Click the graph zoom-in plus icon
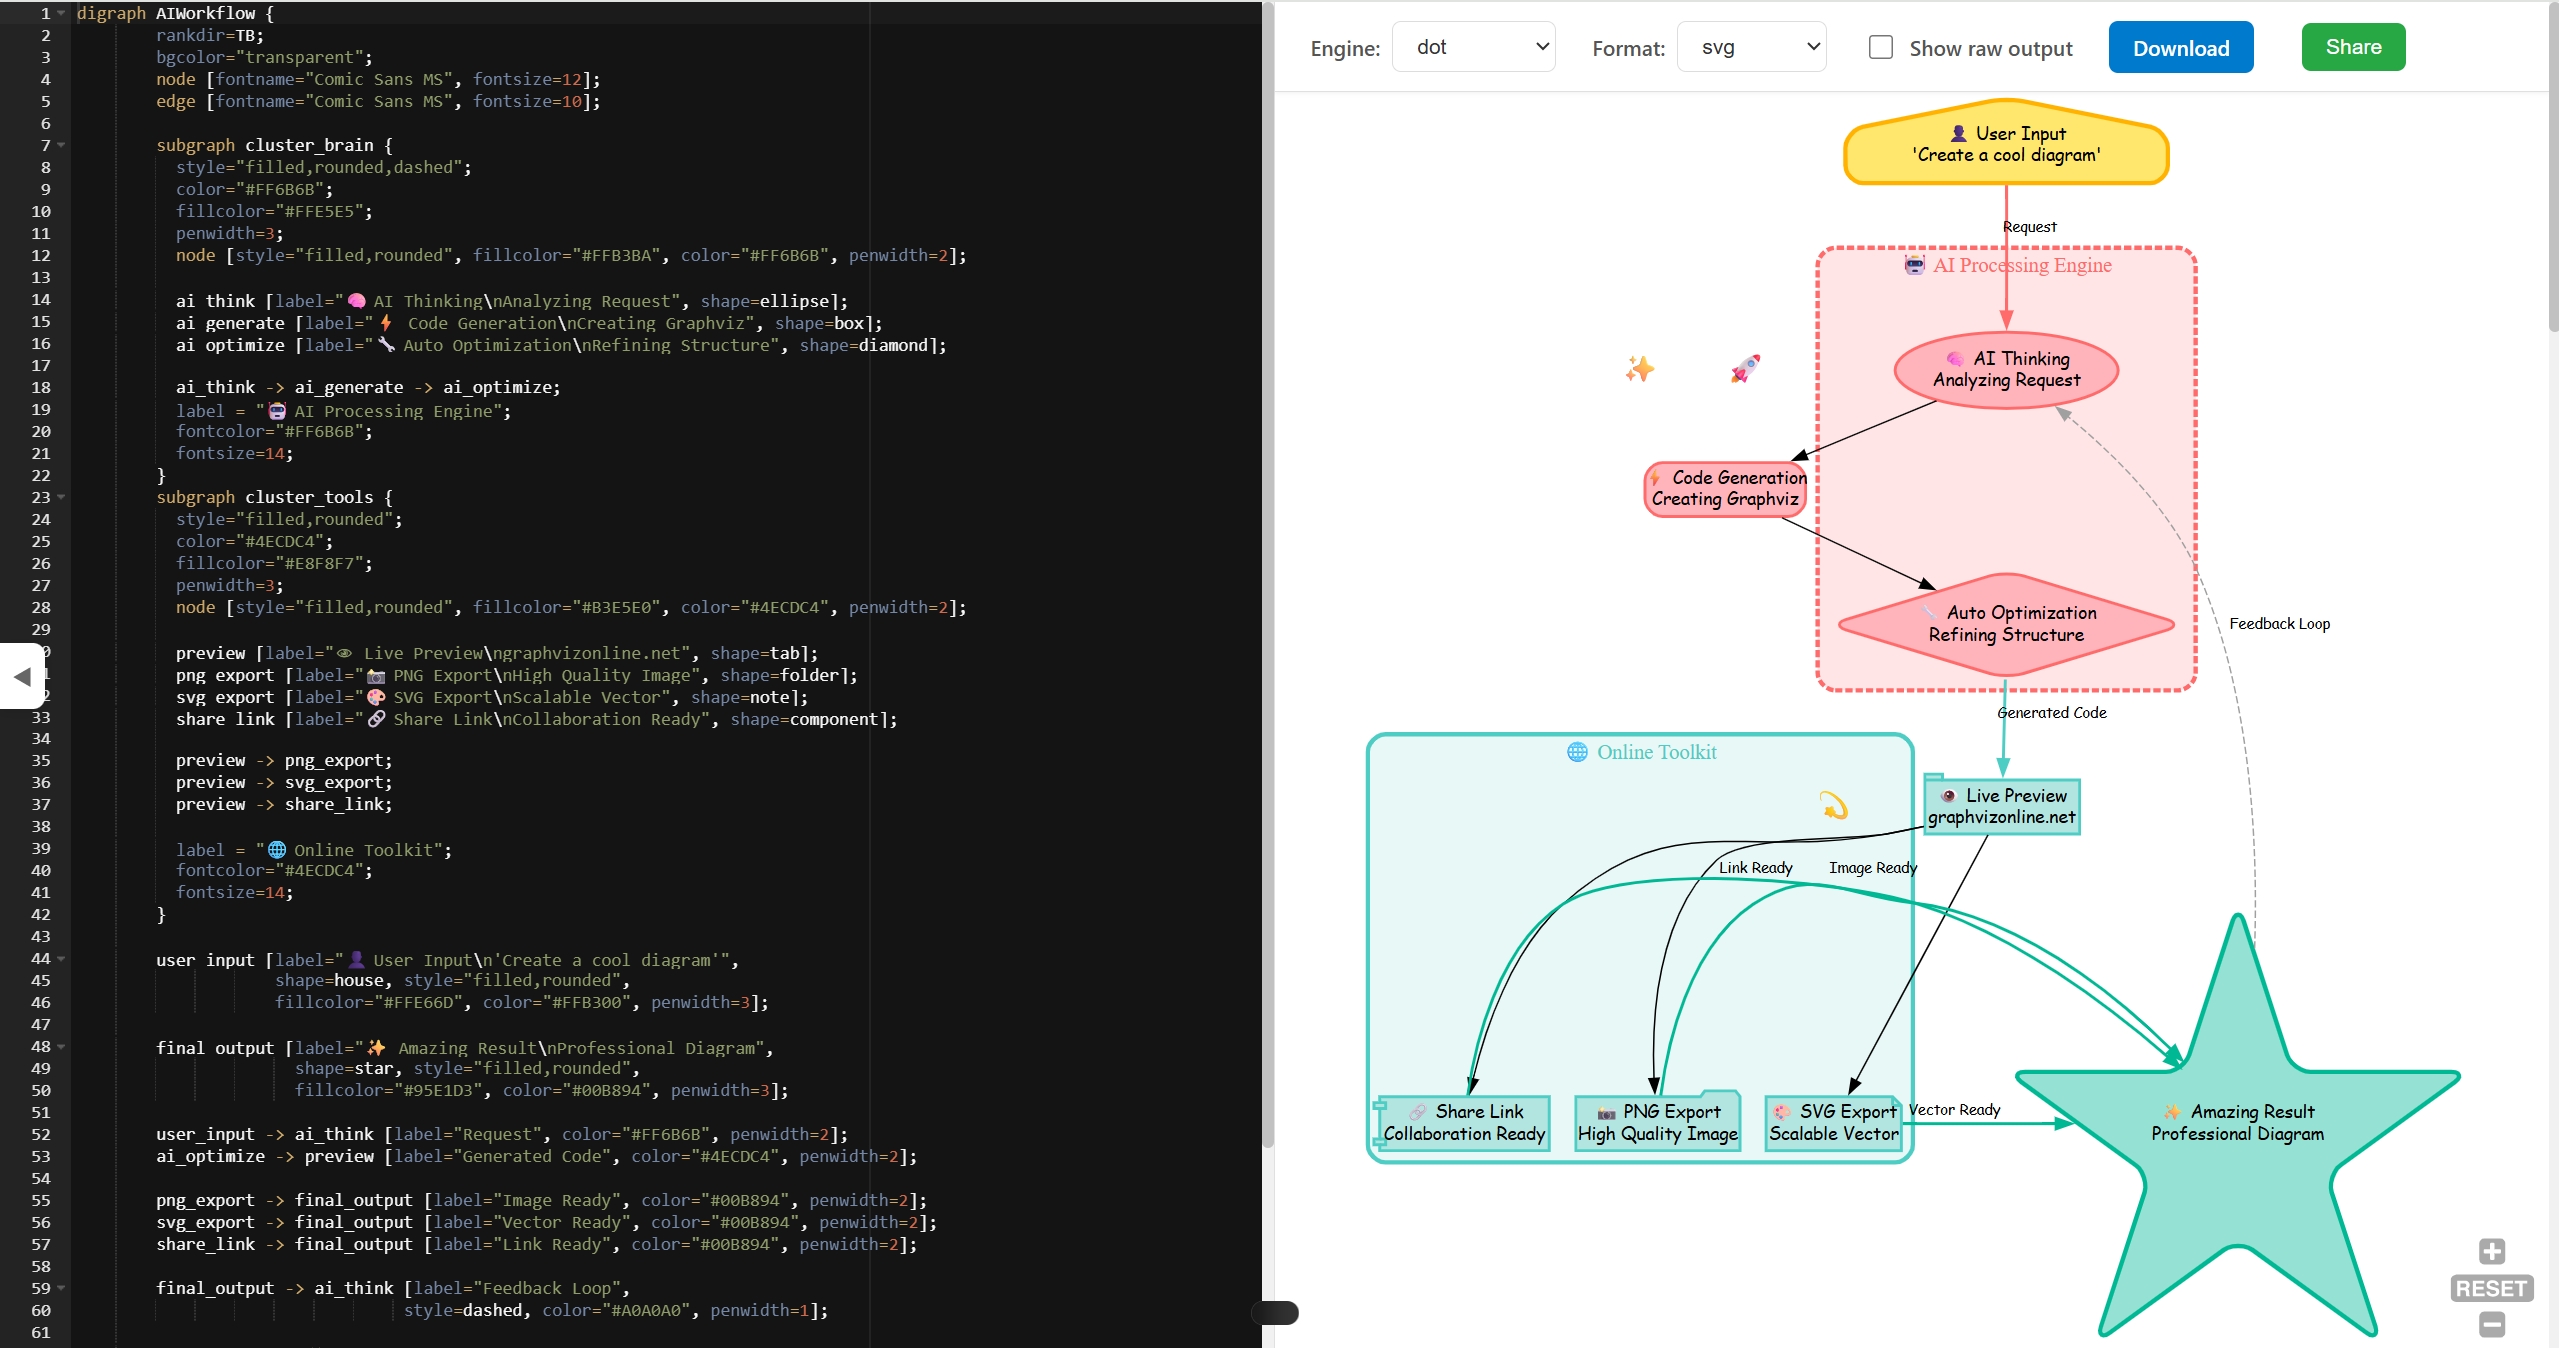 click(2492, 1252)
